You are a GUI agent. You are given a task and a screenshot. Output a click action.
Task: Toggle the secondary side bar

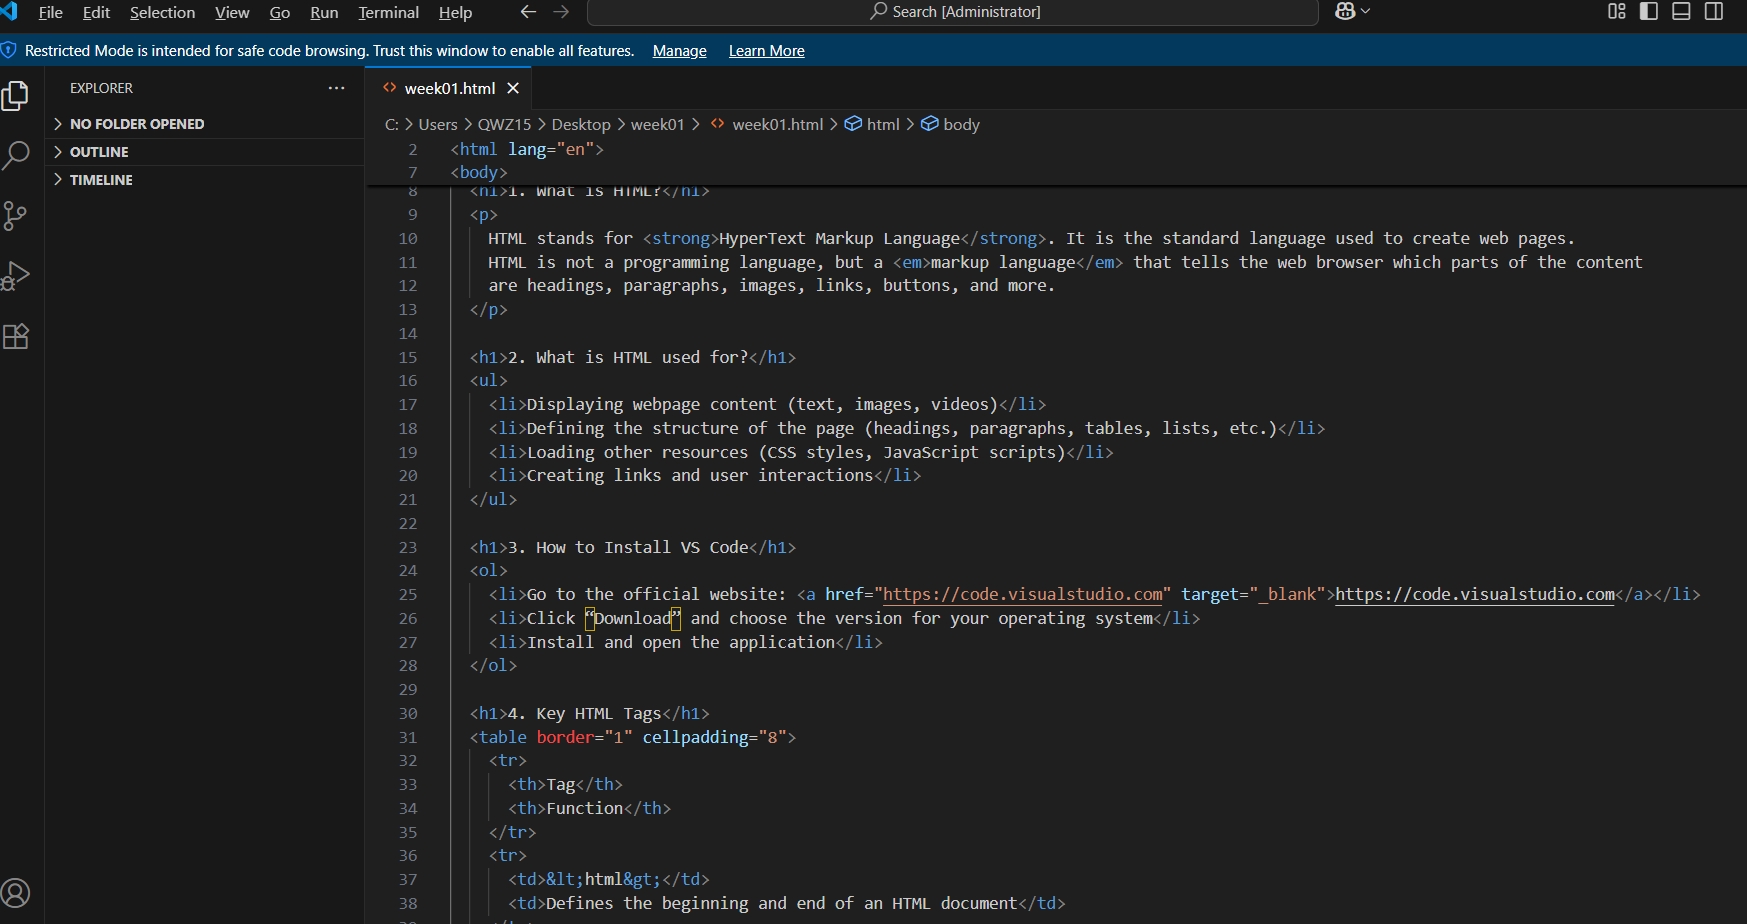pos(1714,11)
